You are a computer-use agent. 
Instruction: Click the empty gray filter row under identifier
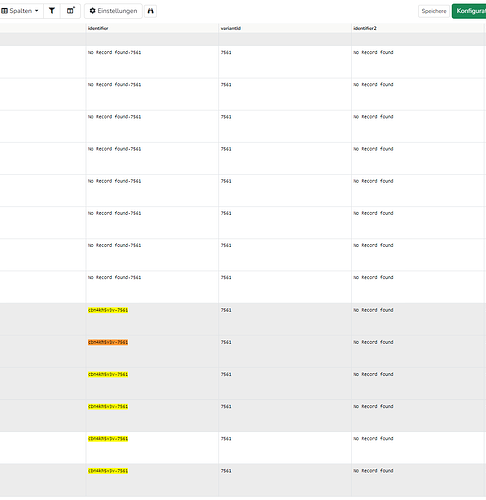click(x=152, y=39)
